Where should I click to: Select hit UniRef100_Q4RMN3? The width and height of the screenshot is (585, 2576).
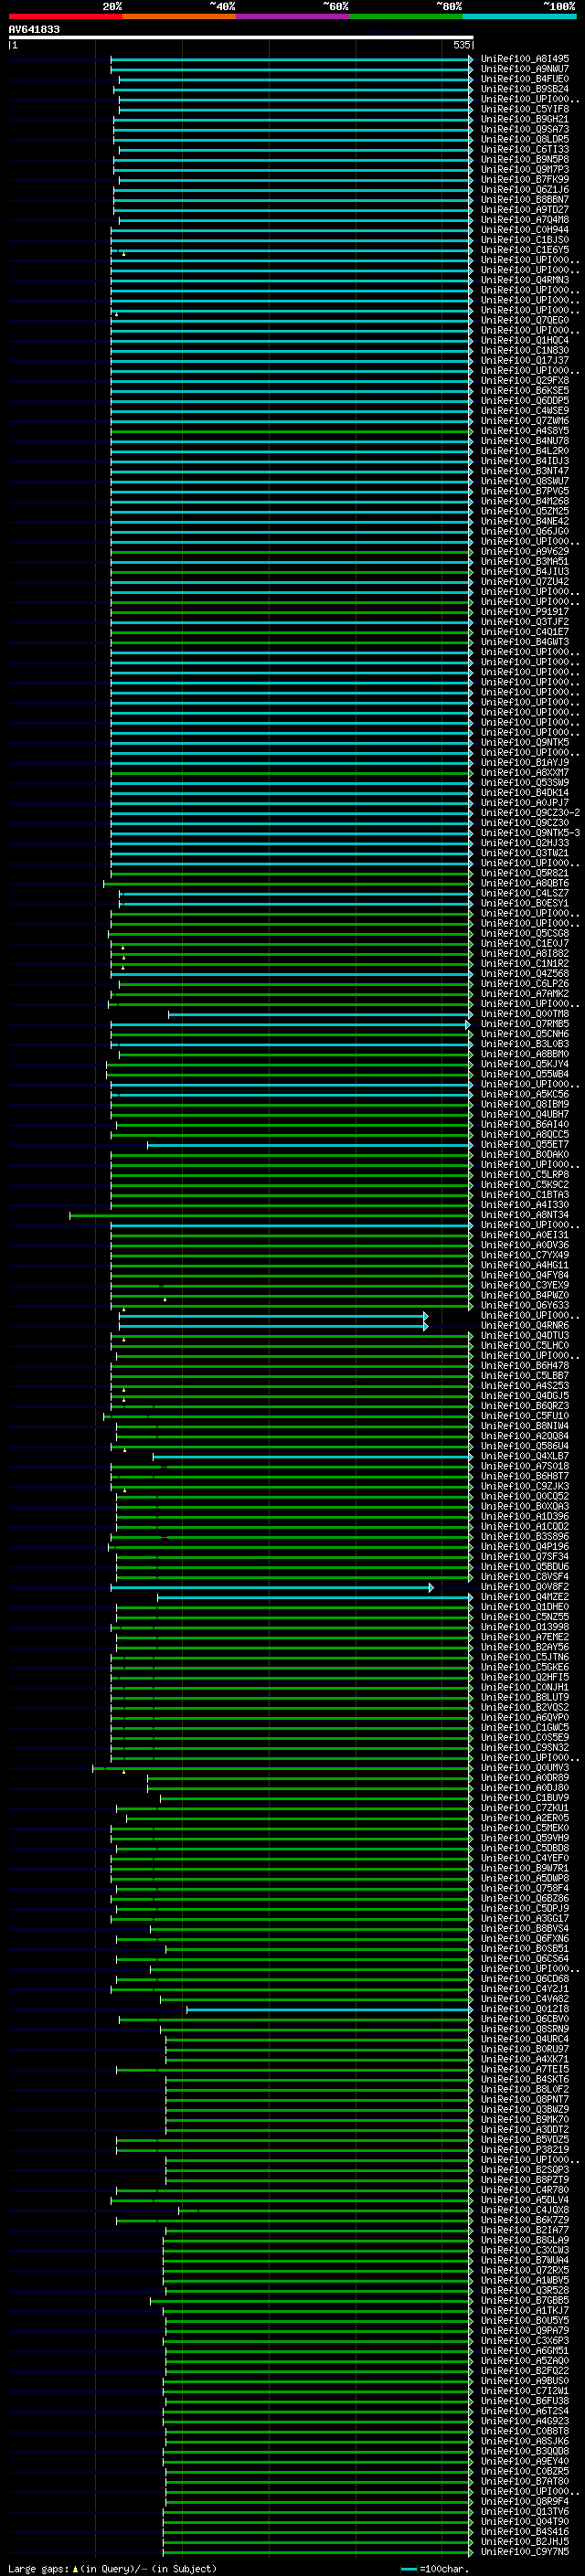[x=524, y=280]
